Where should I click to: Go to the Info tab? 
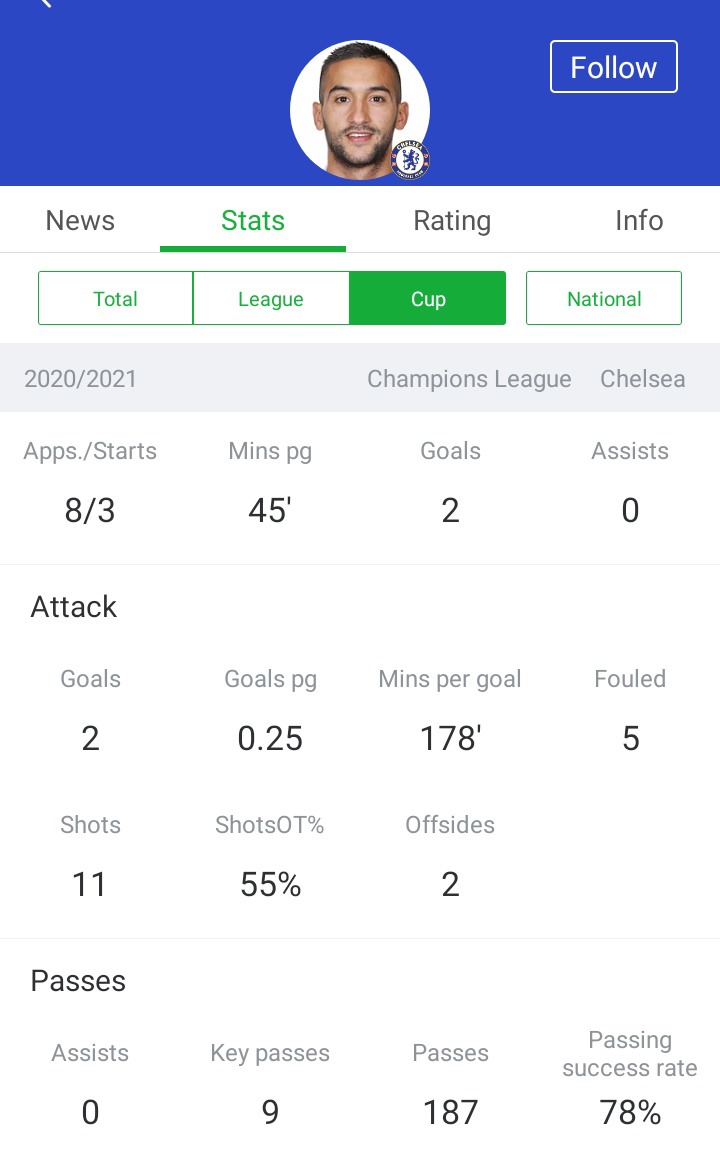[639, 220]
